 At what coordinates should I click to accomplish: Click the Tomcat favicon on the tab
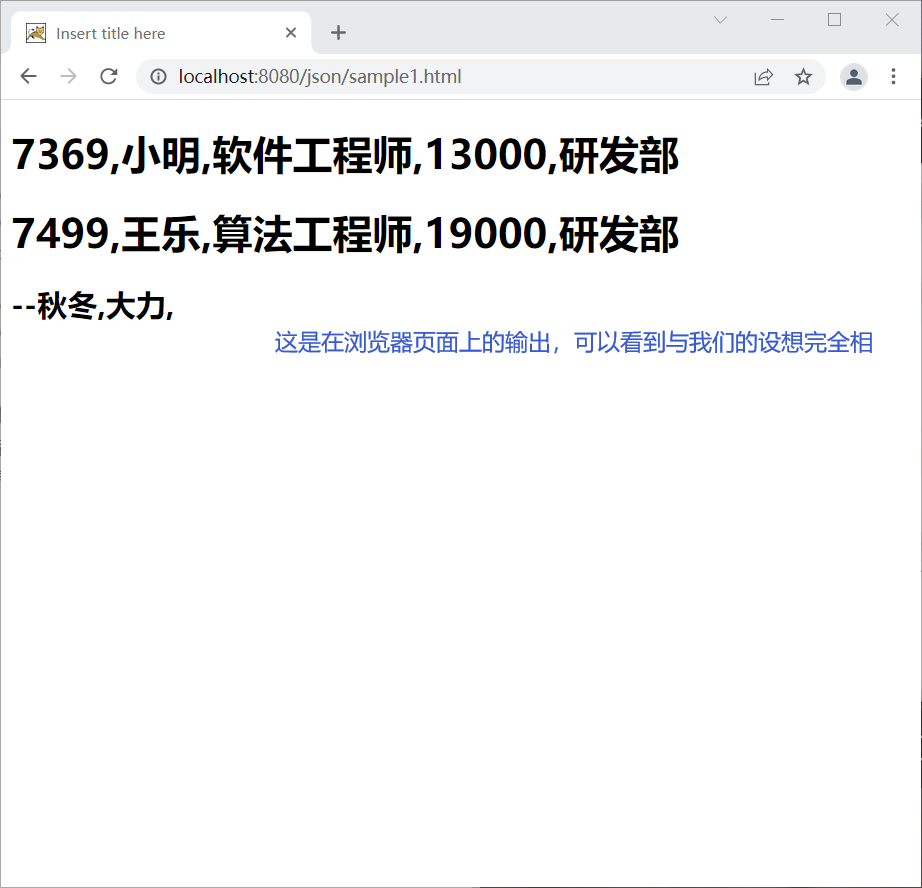click(36, 34)
